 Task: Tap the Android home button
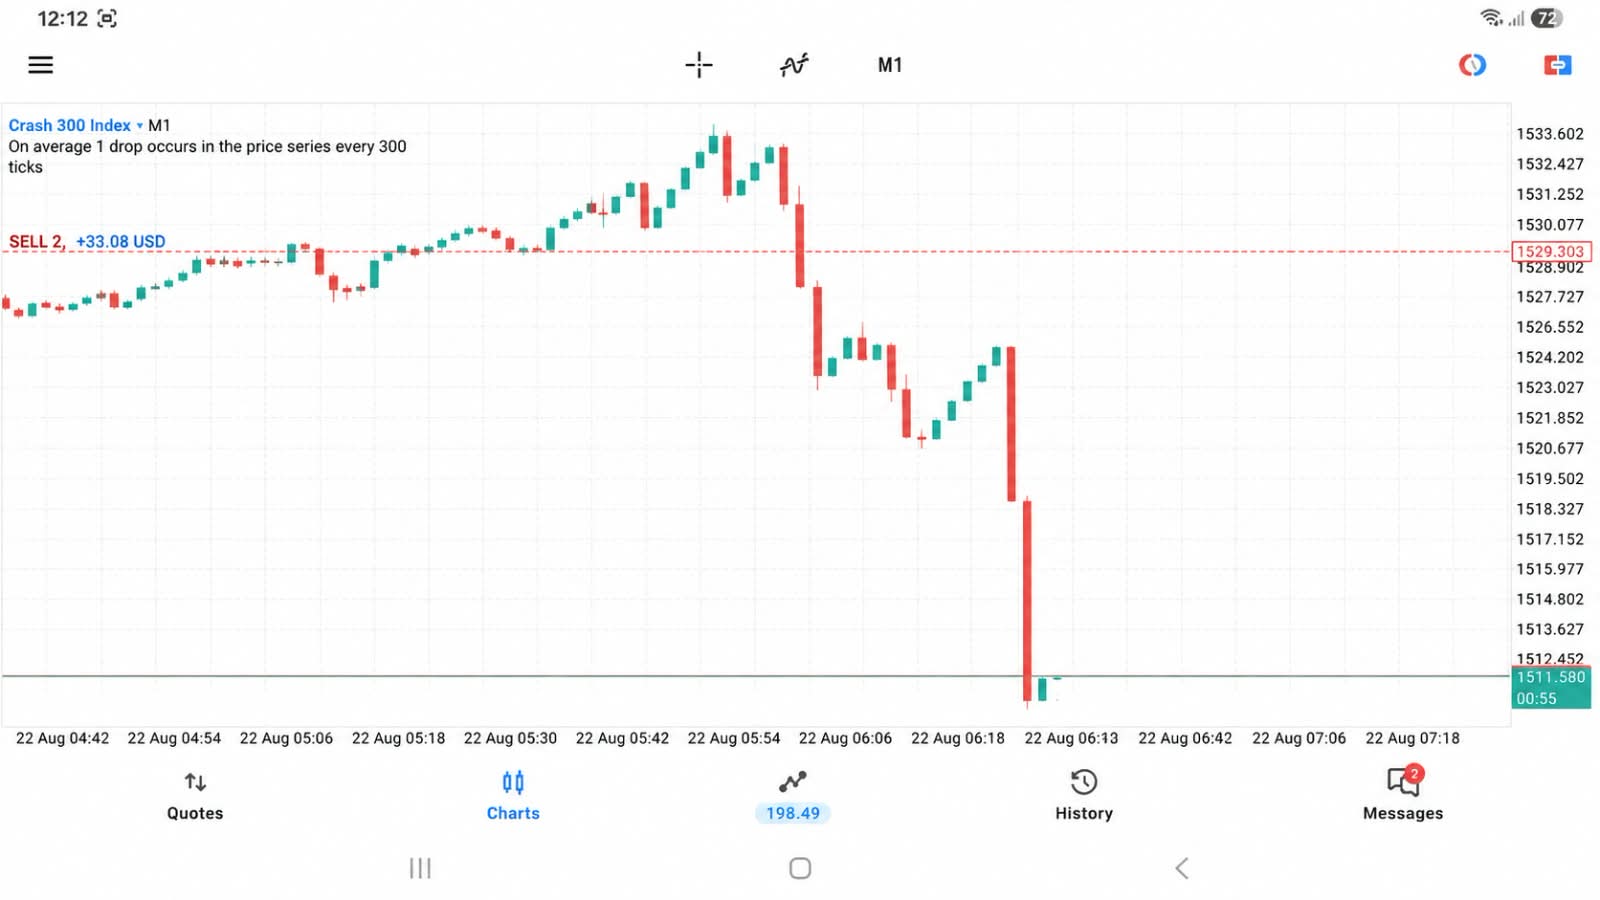pyautogui.click(x=800, y=868)
